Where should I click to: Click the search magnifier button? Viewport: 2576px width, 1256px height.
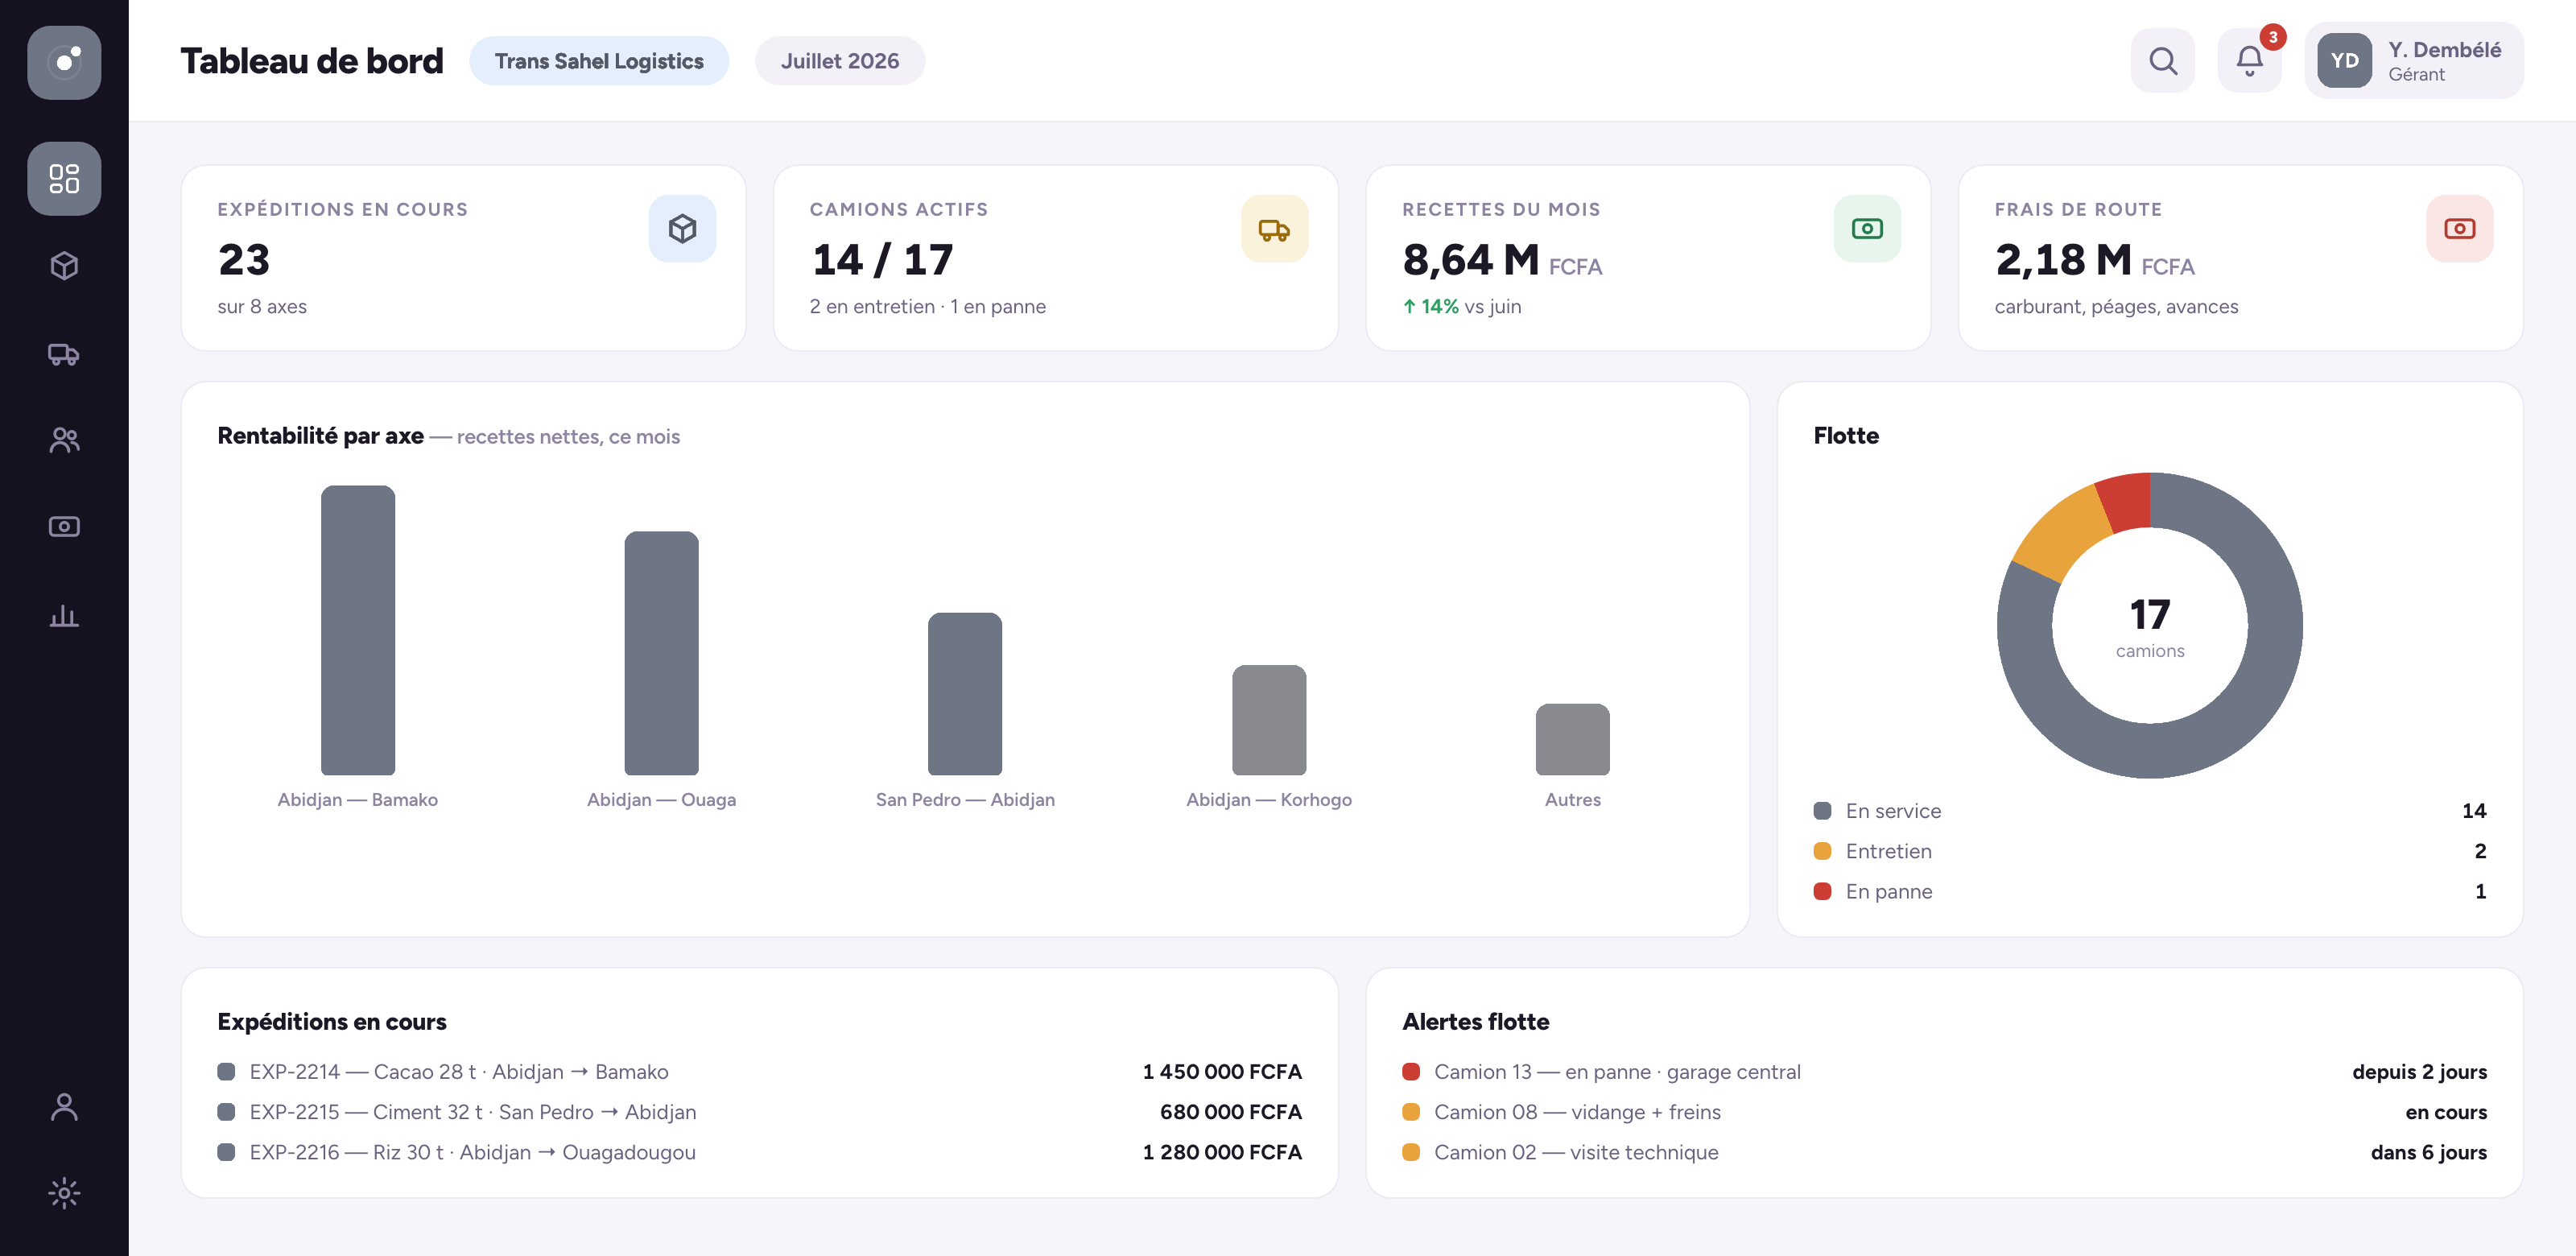(x=2162, y=61)
